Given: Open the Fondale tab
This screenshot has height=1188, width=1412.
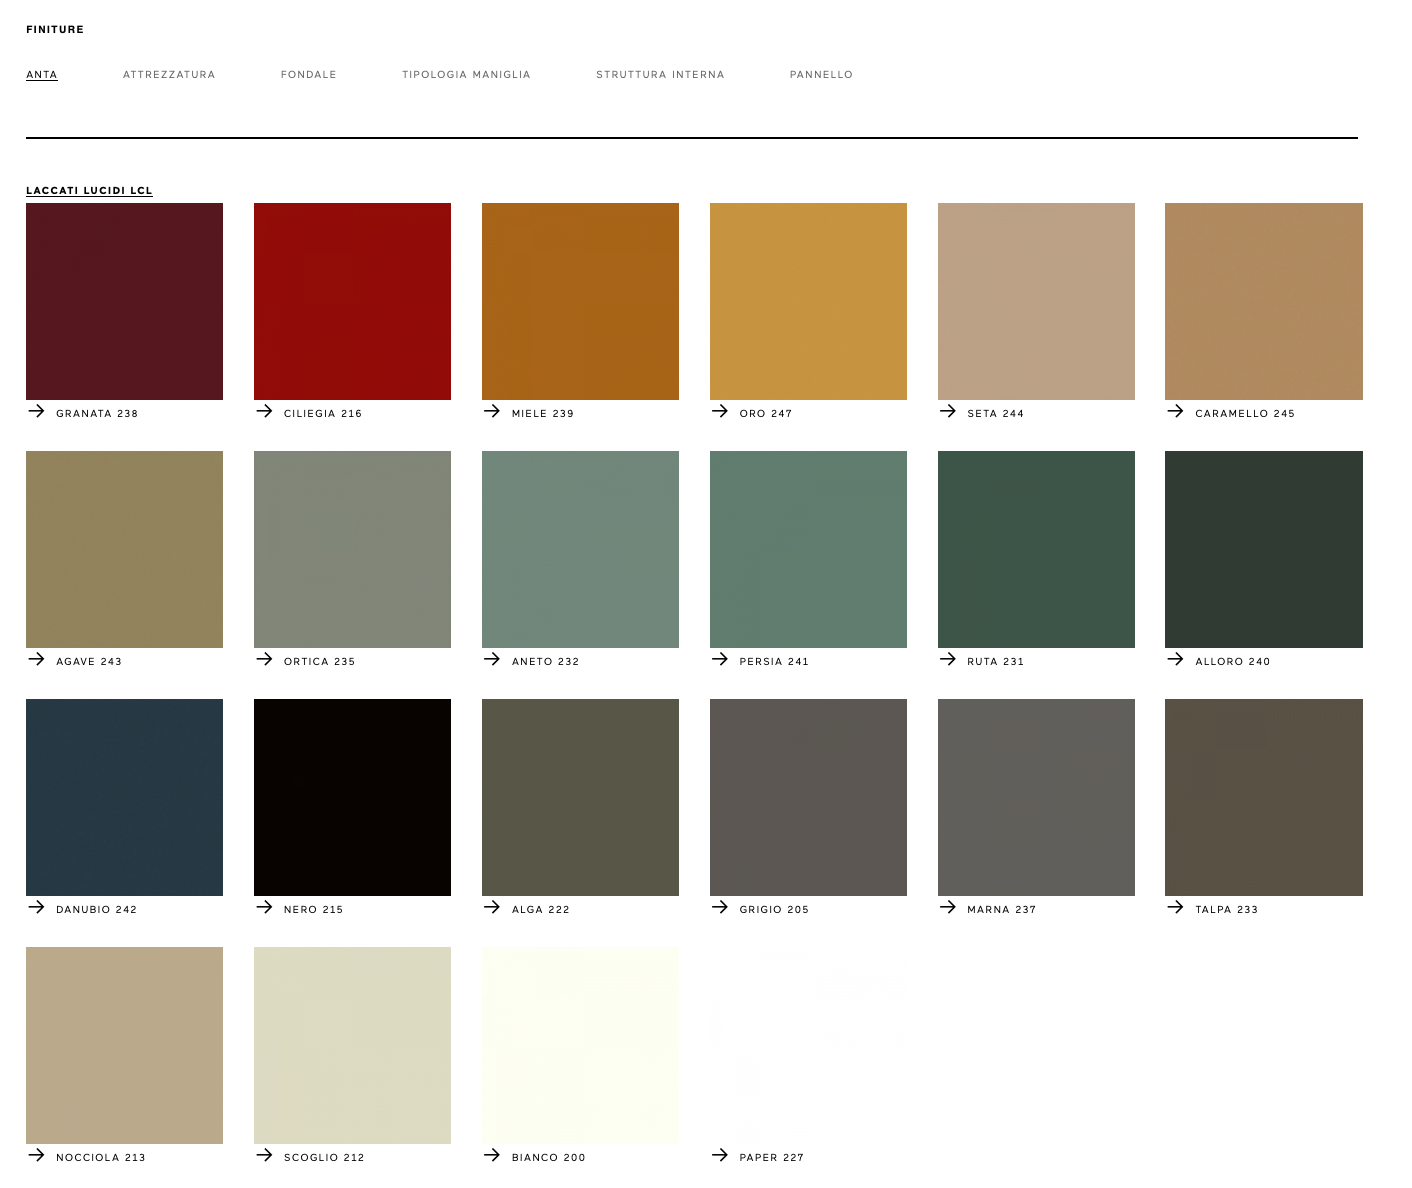Looking at the screenshot, I should tap(308, 75).
